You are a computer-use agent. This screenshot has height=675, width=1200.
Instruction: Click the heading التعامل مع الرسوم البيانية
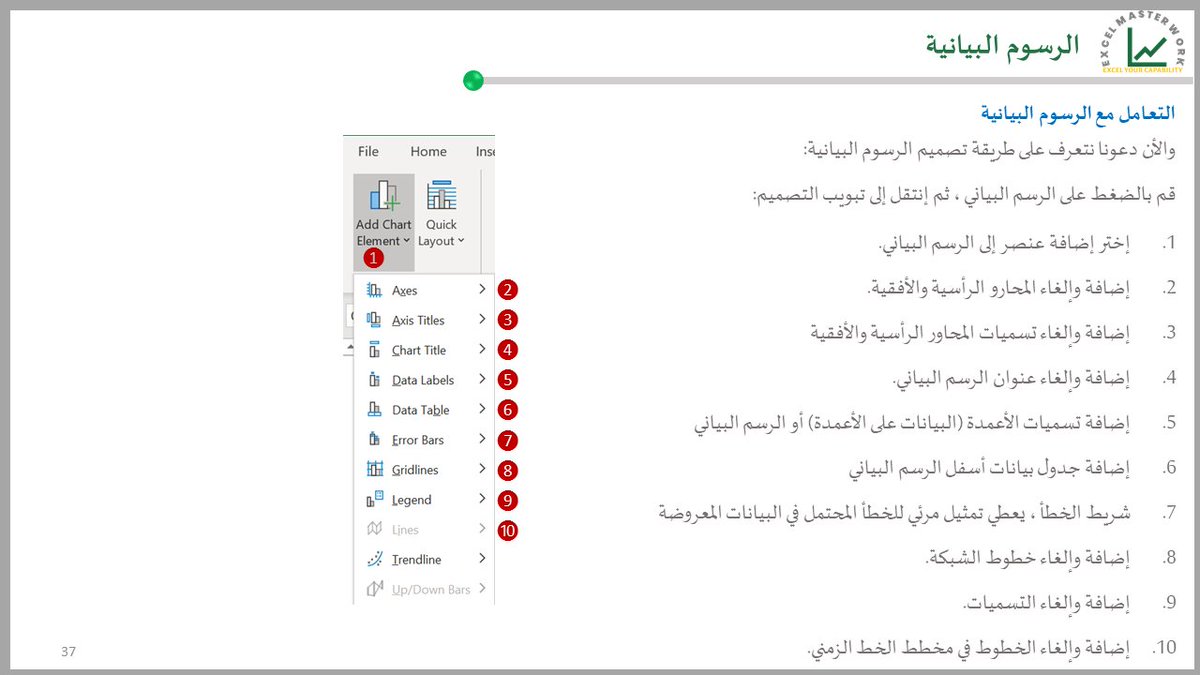coord(1078,113)
